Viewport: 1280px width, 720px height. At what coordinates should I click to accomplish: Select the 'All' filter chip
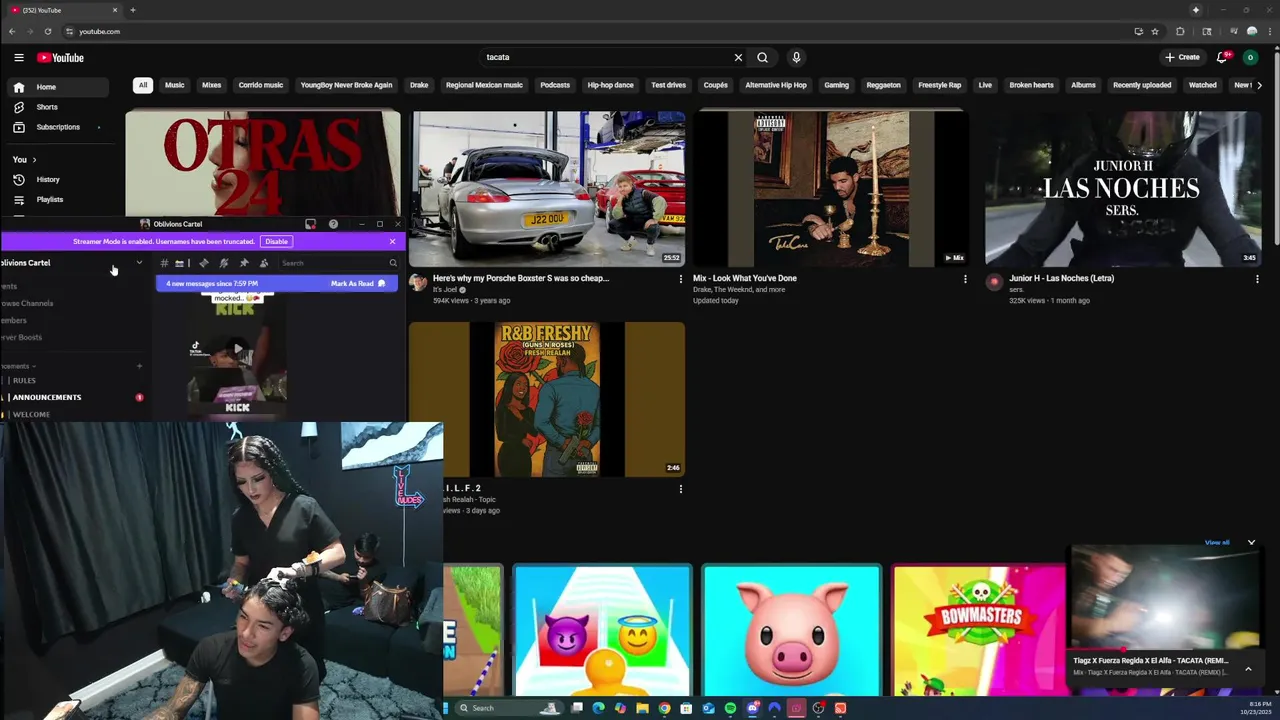click(143, 85)
